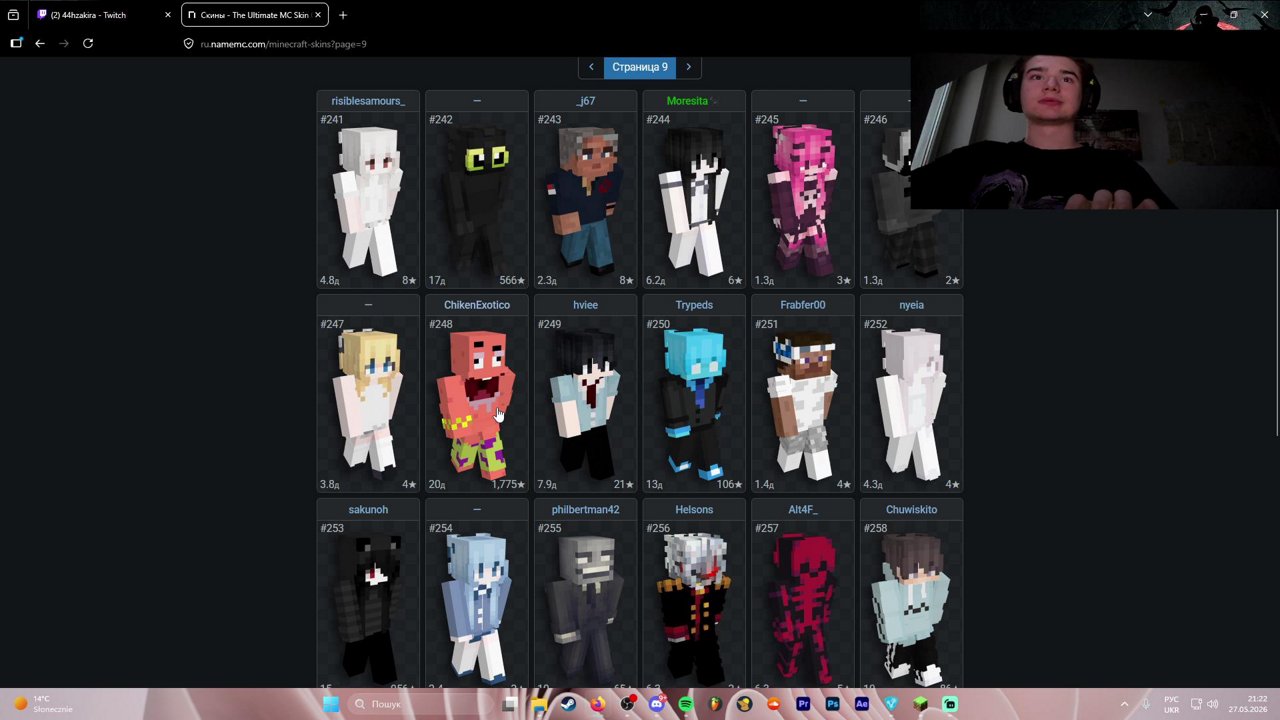View black skin #242 with yellow eyes

tap(477, 200)
